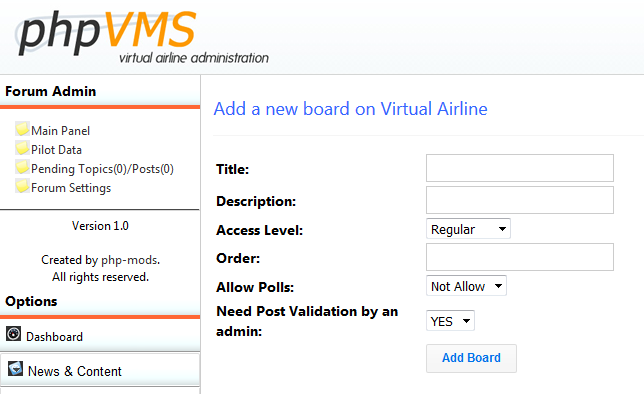644x394 pixels.
Task: Click the News & Content icon
Action: (15, 368)
